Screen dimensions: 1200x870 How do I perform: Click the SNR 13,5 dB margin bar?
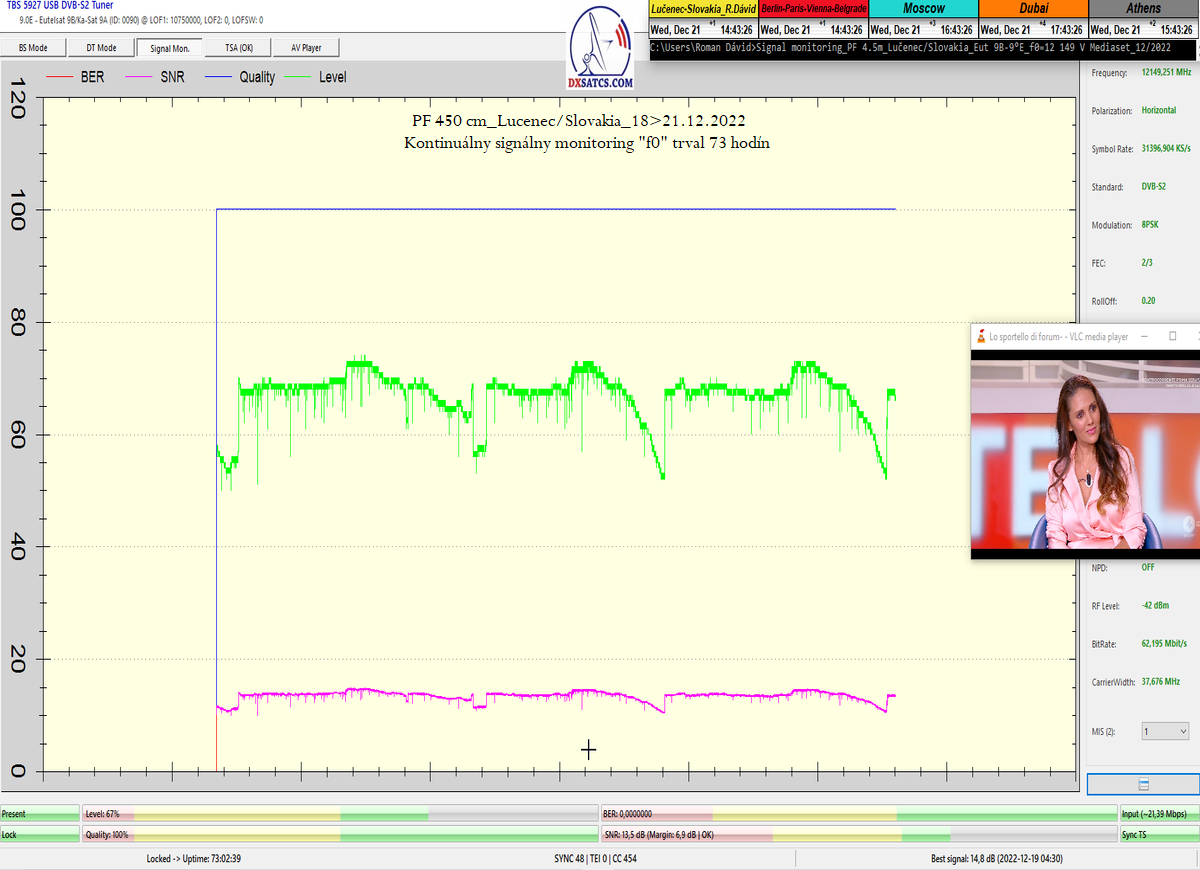tap(858, 834)
